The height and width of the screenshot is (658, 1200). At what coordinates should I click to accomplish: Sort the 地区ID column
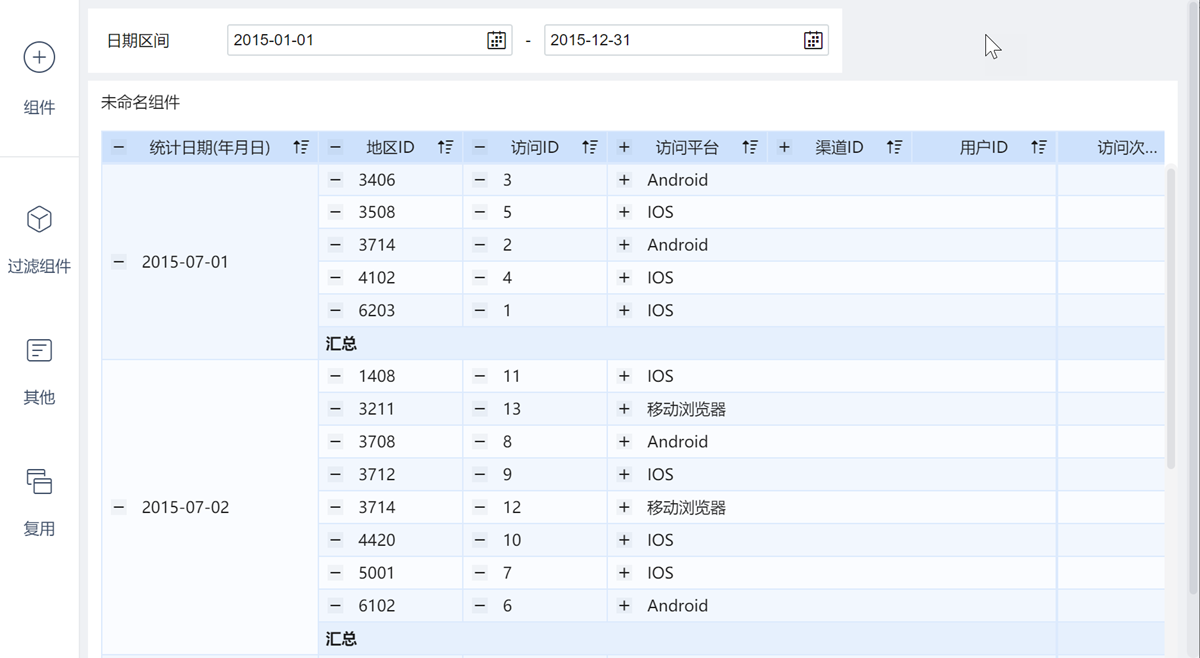(445, 147)
